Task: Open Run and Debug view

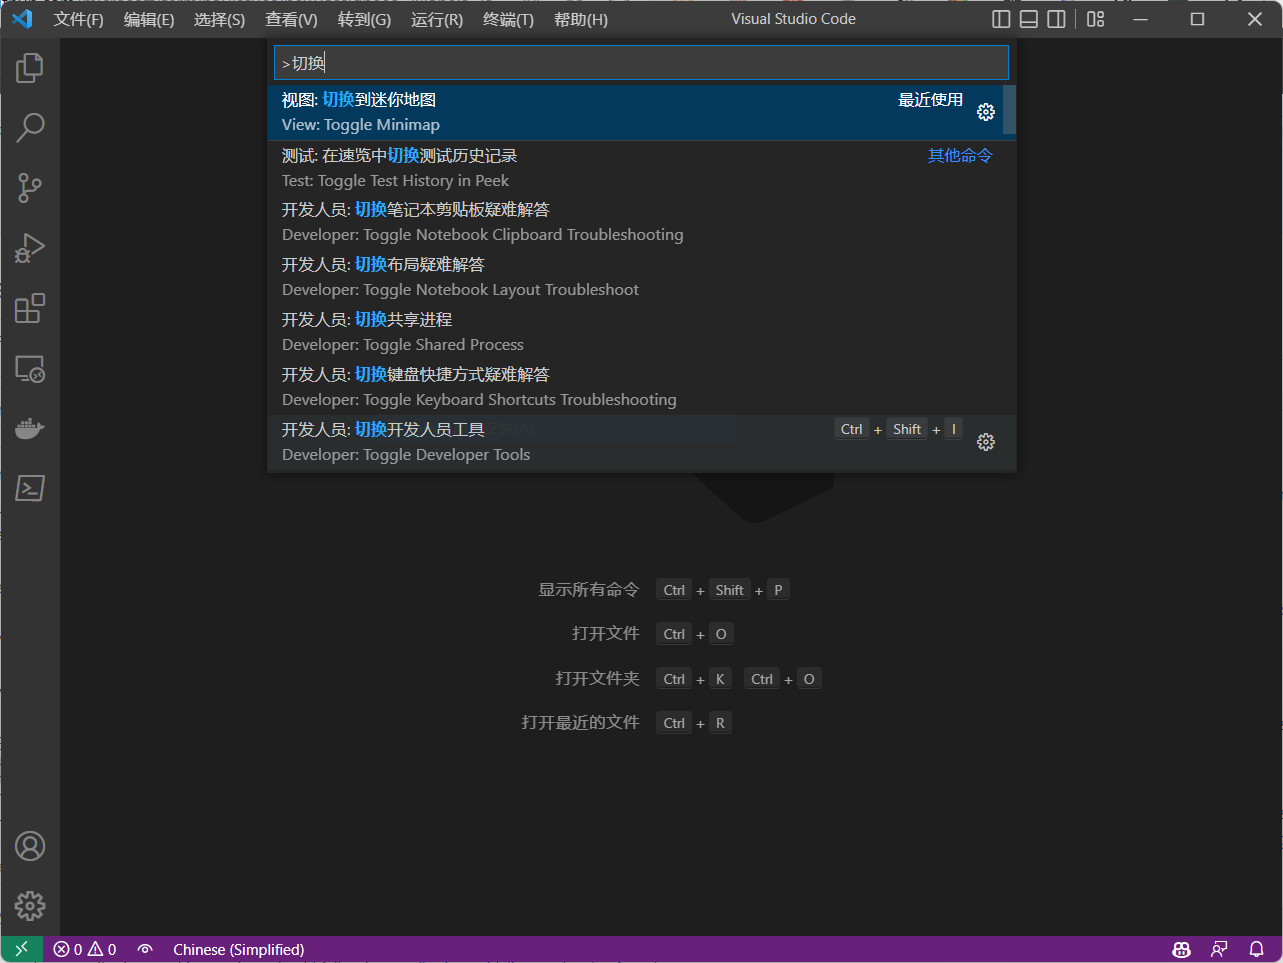Action: (x=30, y=248)
